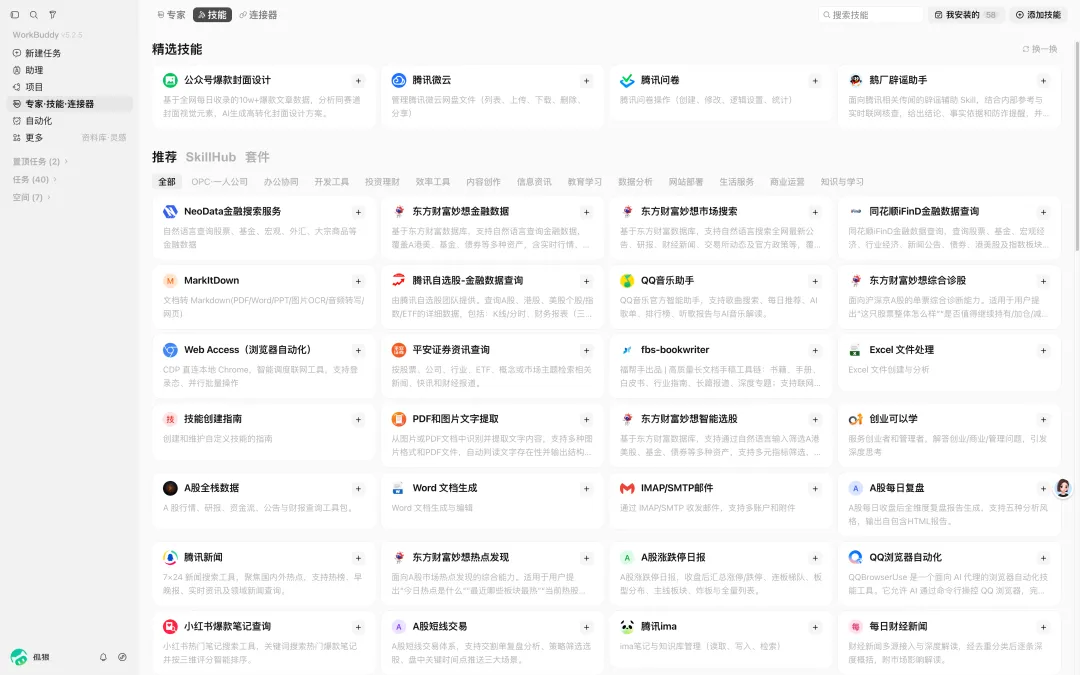Add PDF和图片文字提取 skill

point(586,419)
